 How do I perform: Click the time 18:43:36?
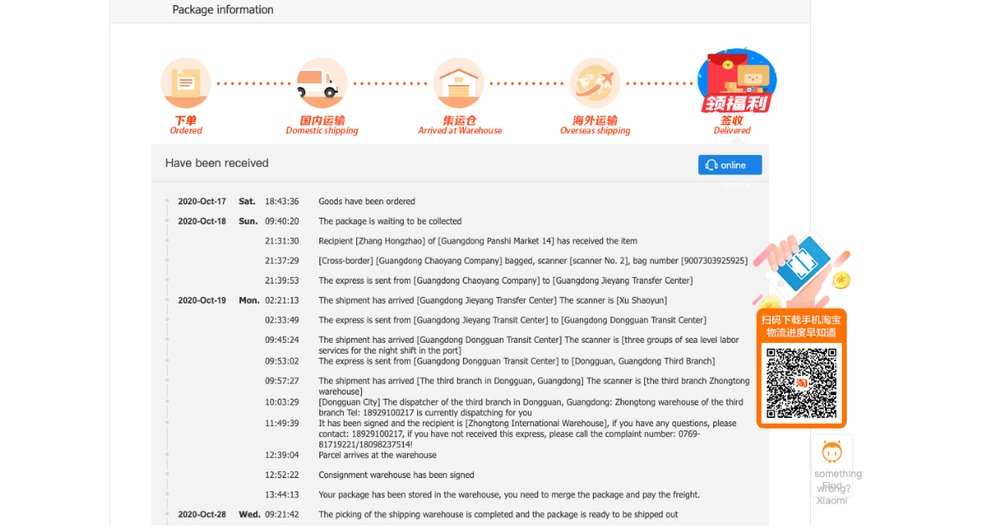282,202
